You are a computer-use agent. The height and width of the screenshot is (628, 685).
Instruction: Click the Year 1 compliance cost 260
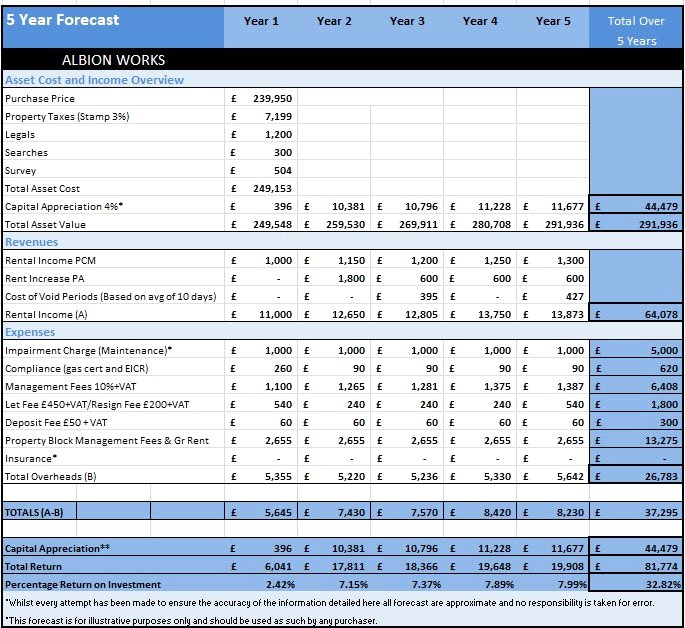[x=283, y=369]
